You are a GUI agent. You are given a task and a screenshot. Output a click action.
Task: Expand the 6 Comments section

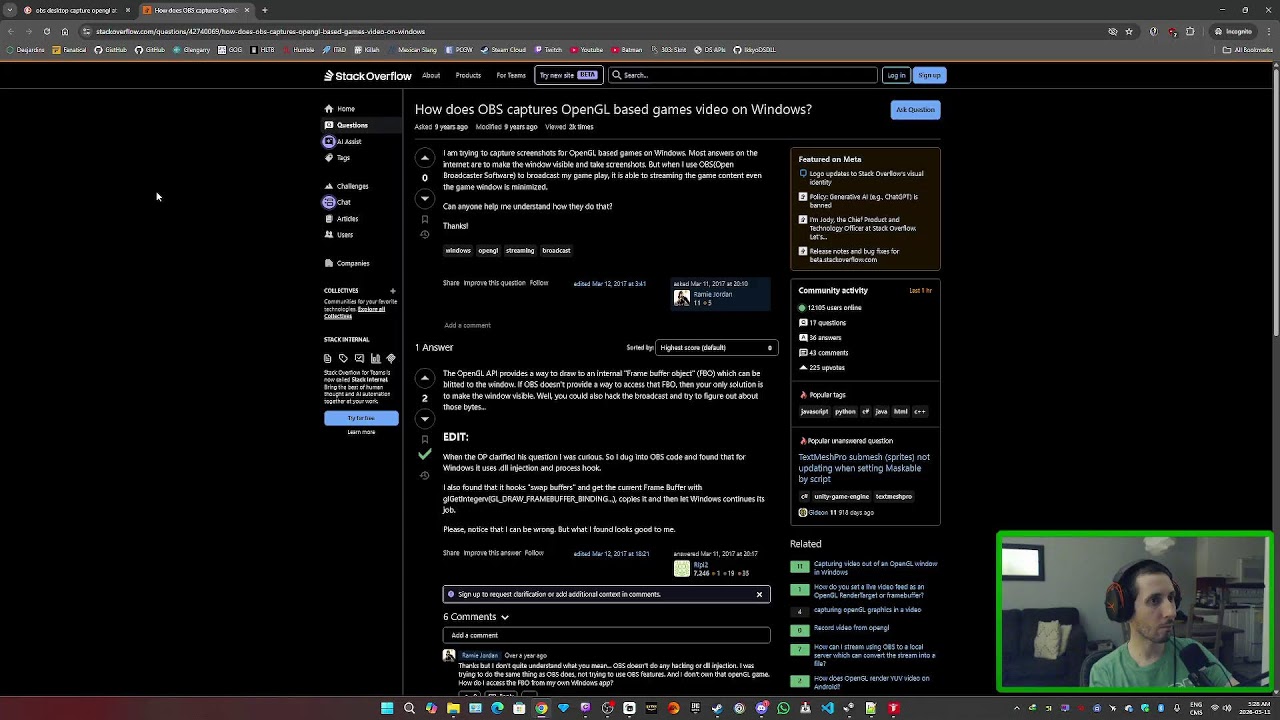point(476,617)
